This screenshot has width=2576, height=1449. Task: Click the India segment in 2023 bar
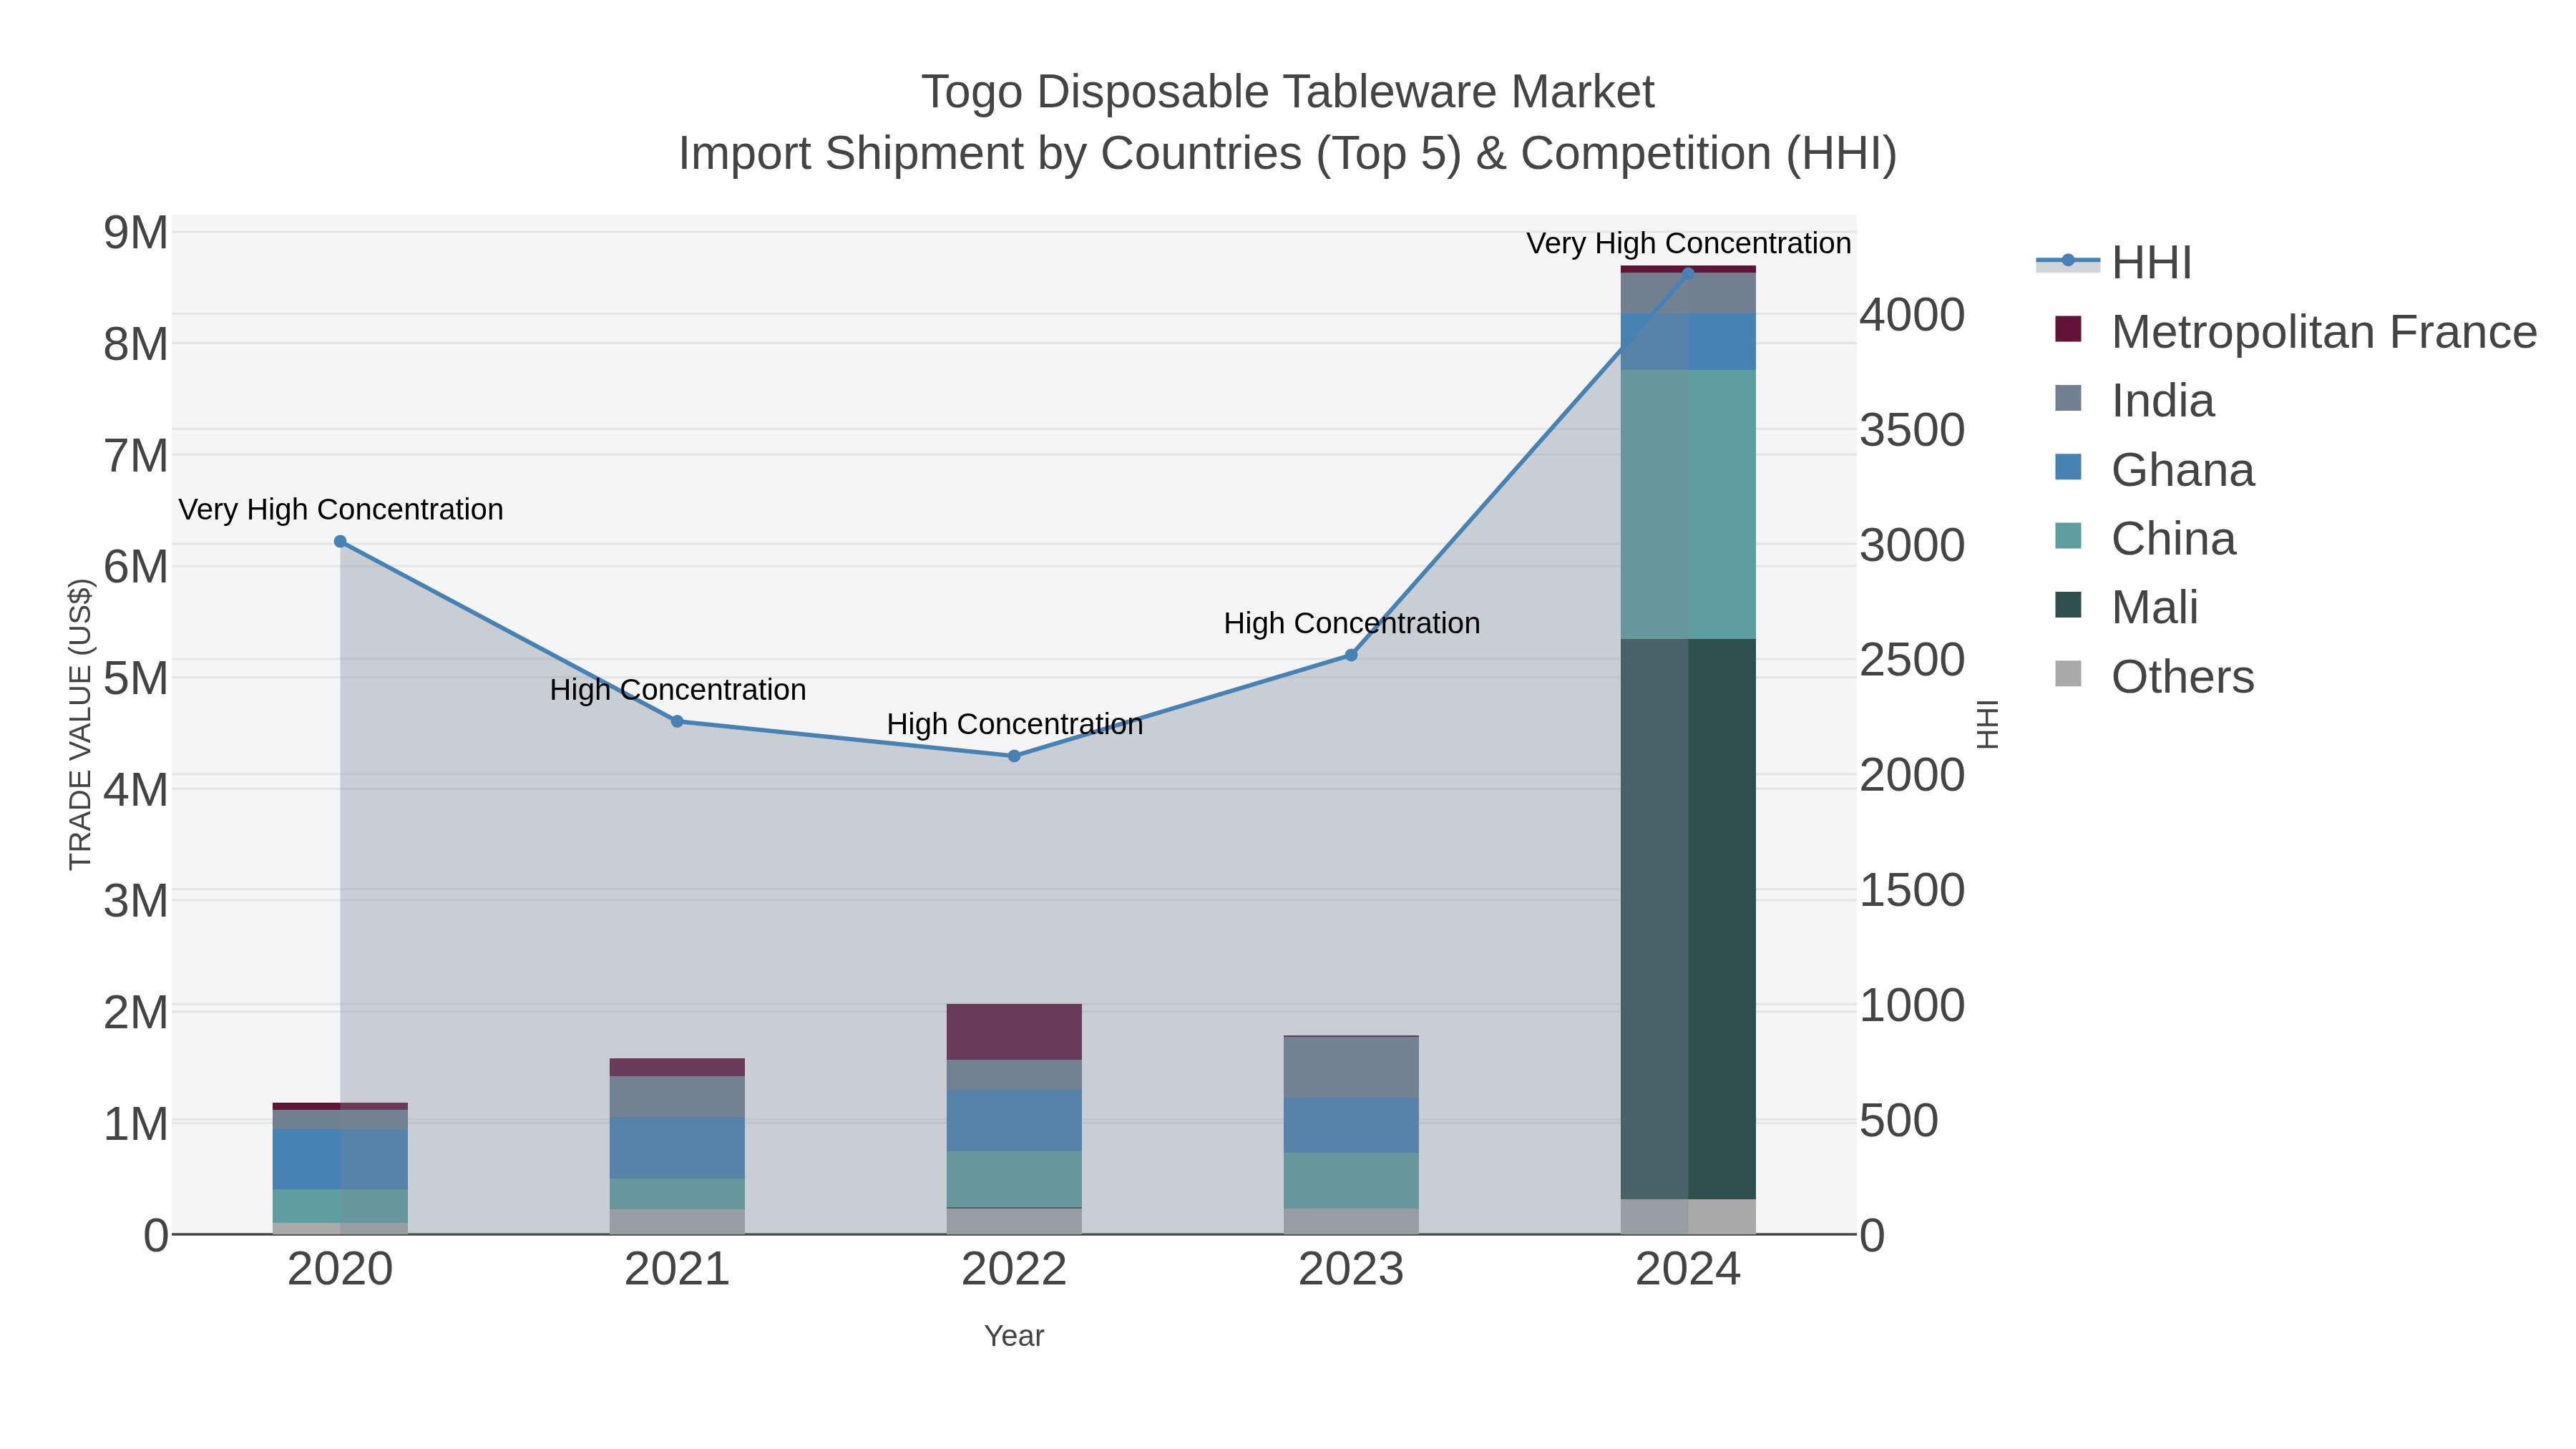pyautogui.click(x=1351, y=1068)
